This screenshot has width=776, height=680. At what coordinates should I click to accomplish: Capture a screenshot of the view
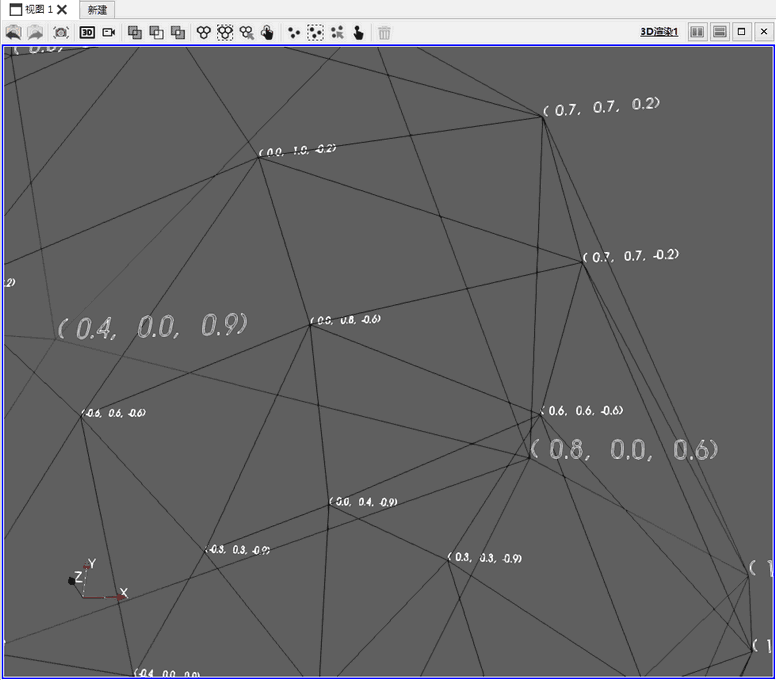[61, 33]
